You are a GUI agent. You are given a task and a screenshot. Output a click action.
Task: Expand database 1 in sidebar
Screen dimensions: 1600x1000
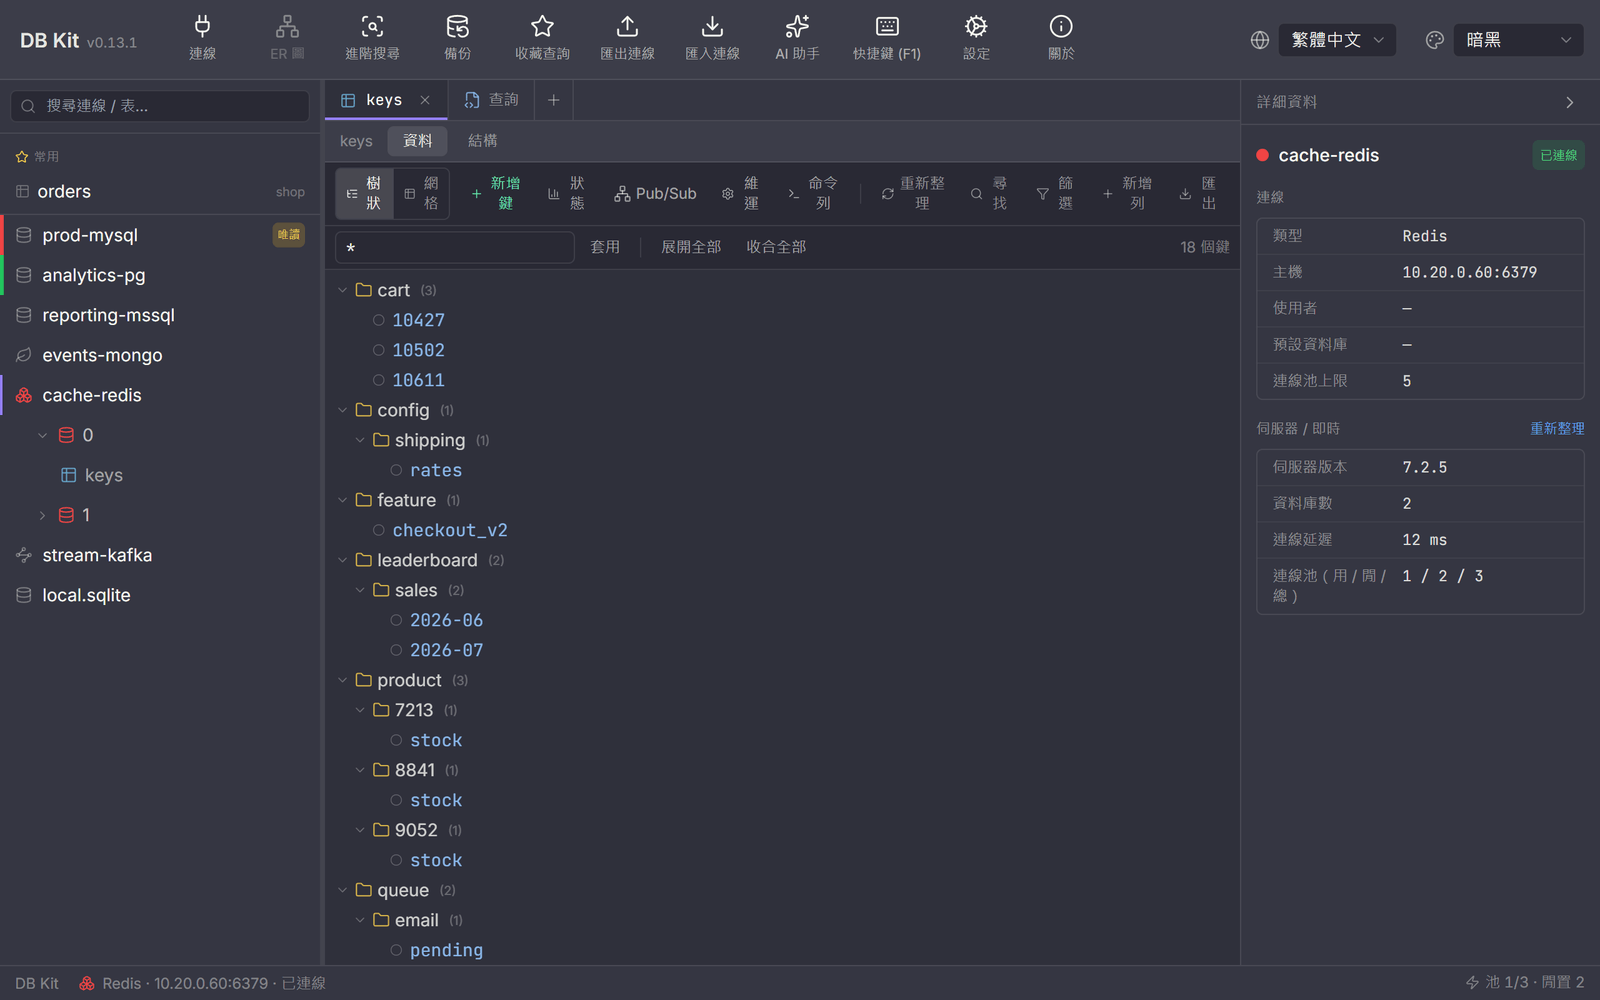(42, 515)
